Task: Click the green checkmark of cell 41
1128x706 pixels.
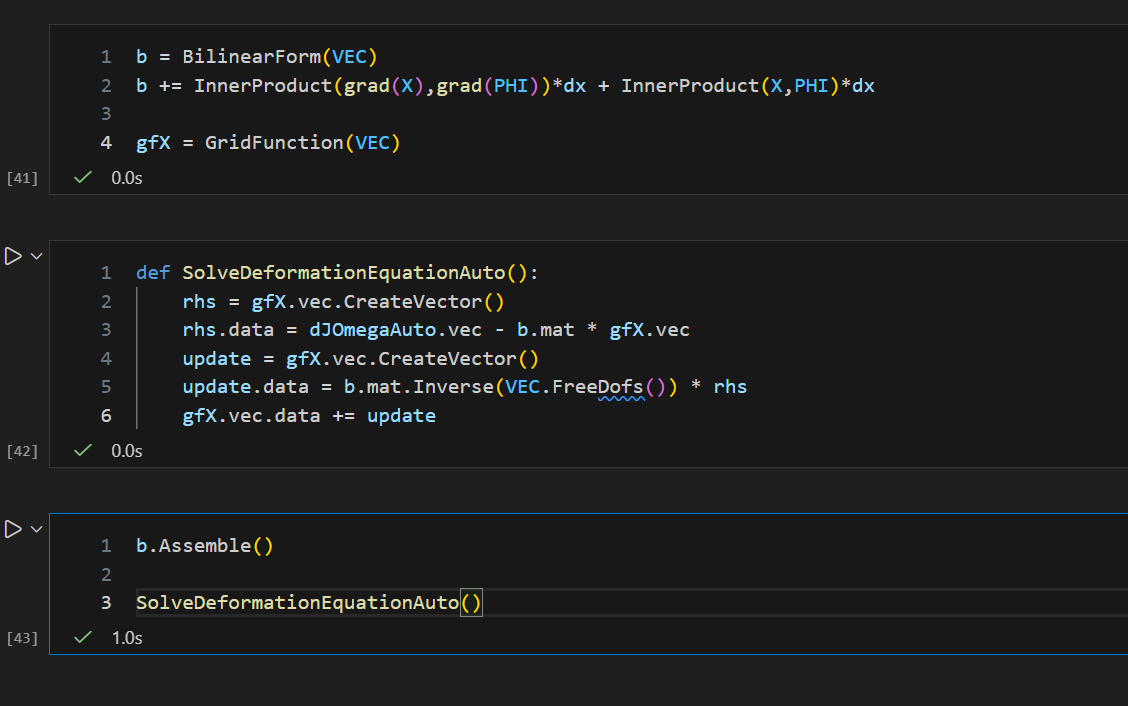Action: (84, 178)
